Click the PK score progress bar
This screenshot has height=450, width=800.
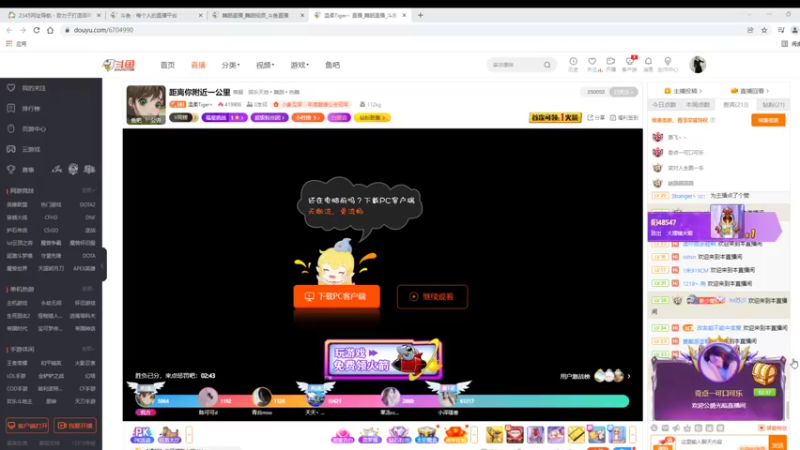(x=382, y=401)
